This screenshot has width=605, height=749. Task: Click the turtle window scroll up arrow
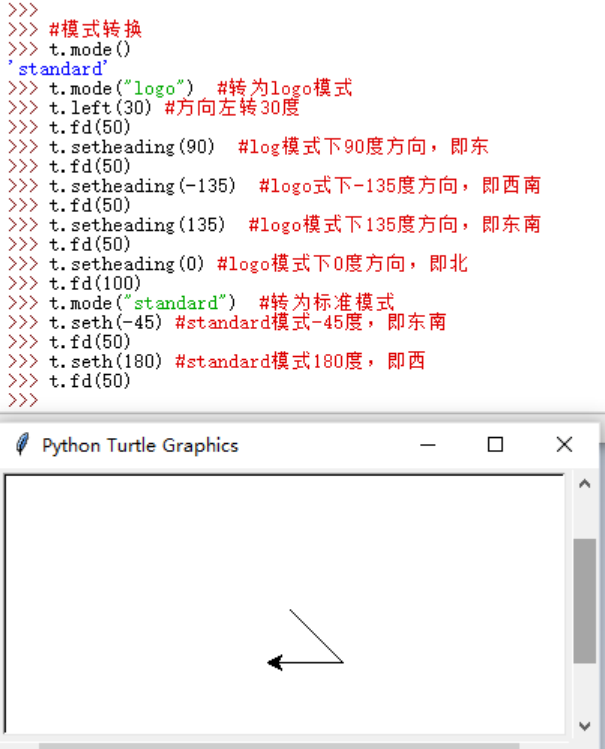coord(584,484)
